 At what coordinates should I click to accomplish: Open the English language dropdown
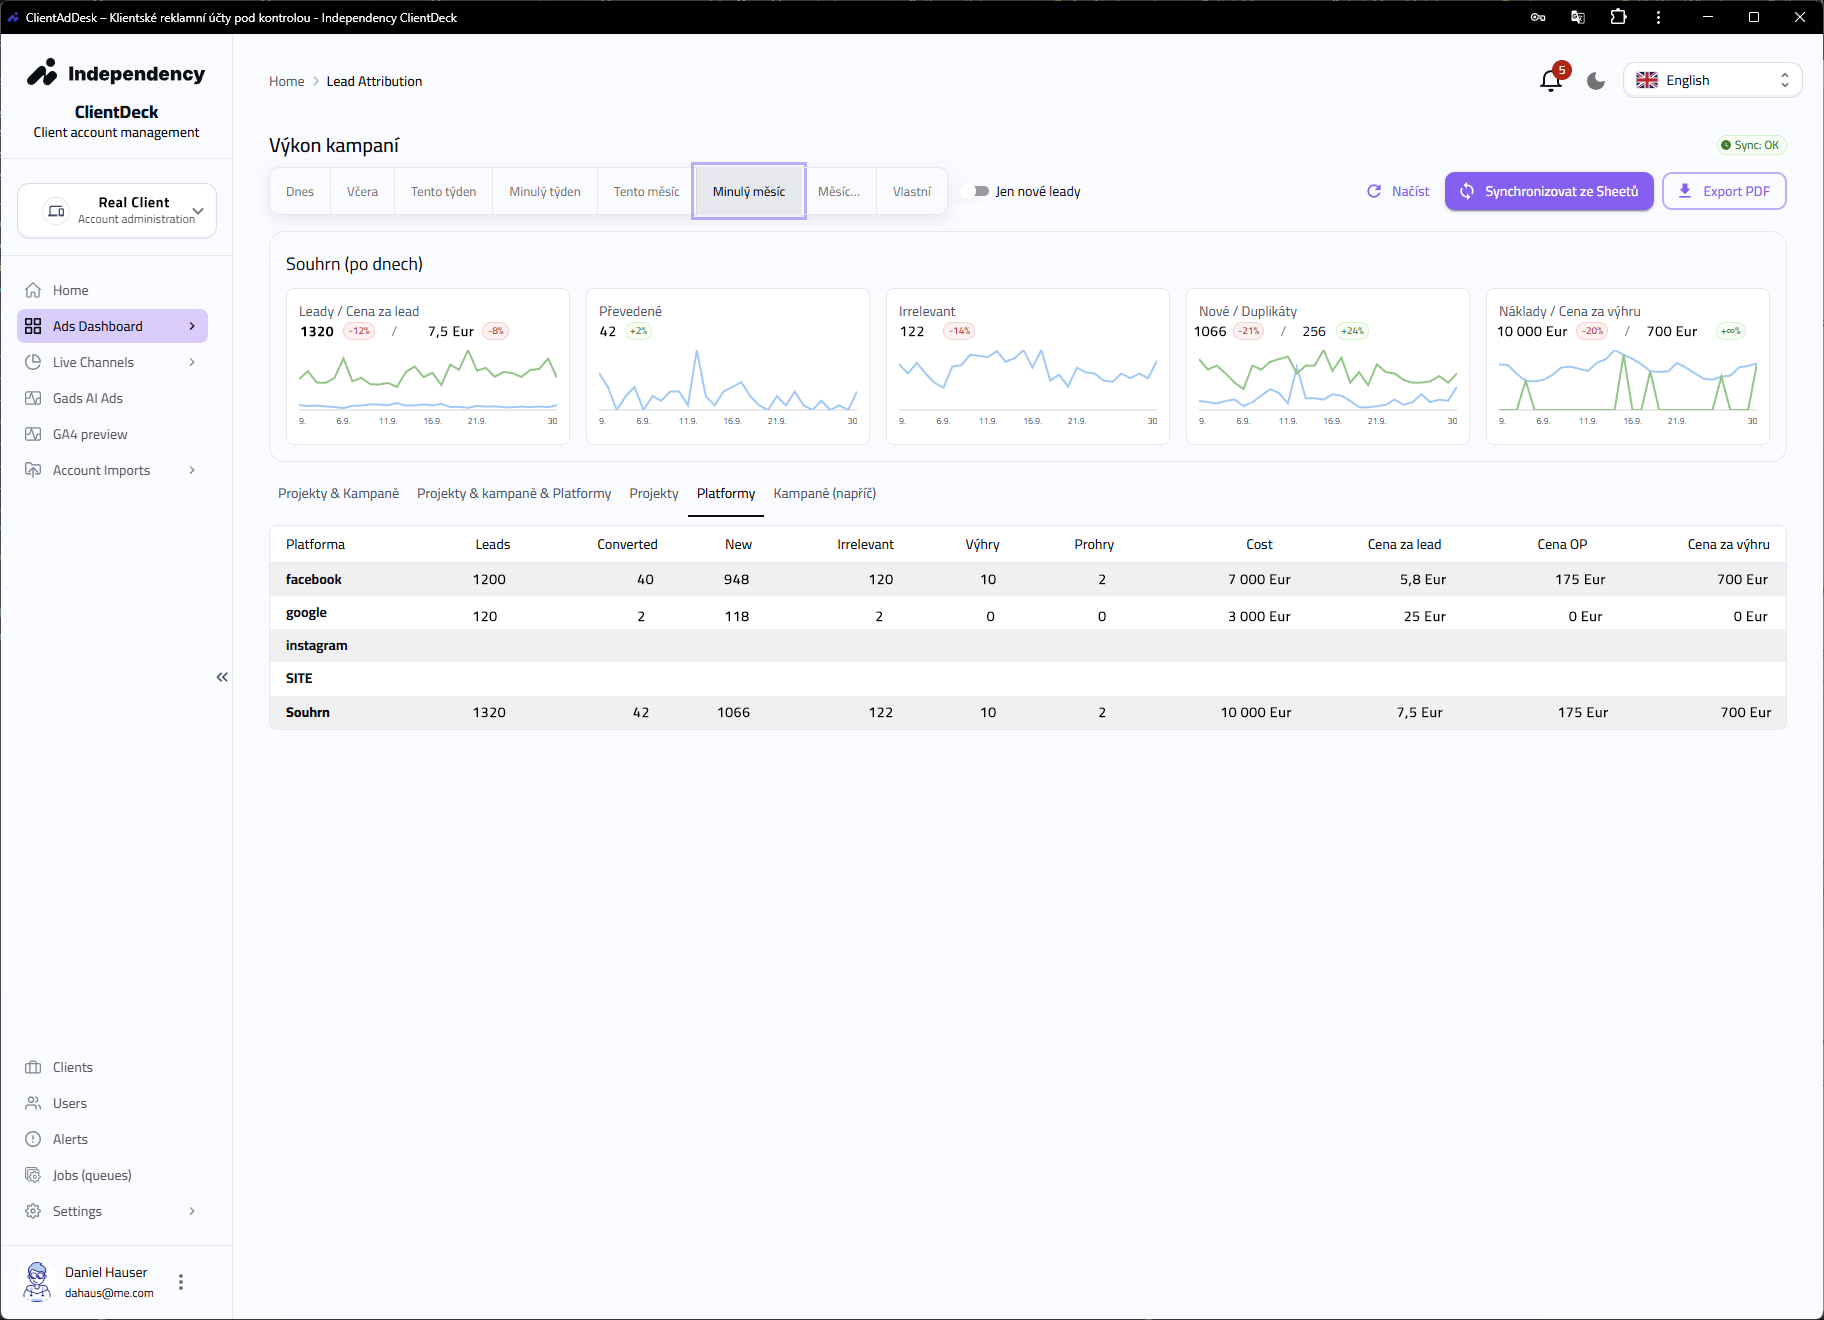click(1712, 80)
